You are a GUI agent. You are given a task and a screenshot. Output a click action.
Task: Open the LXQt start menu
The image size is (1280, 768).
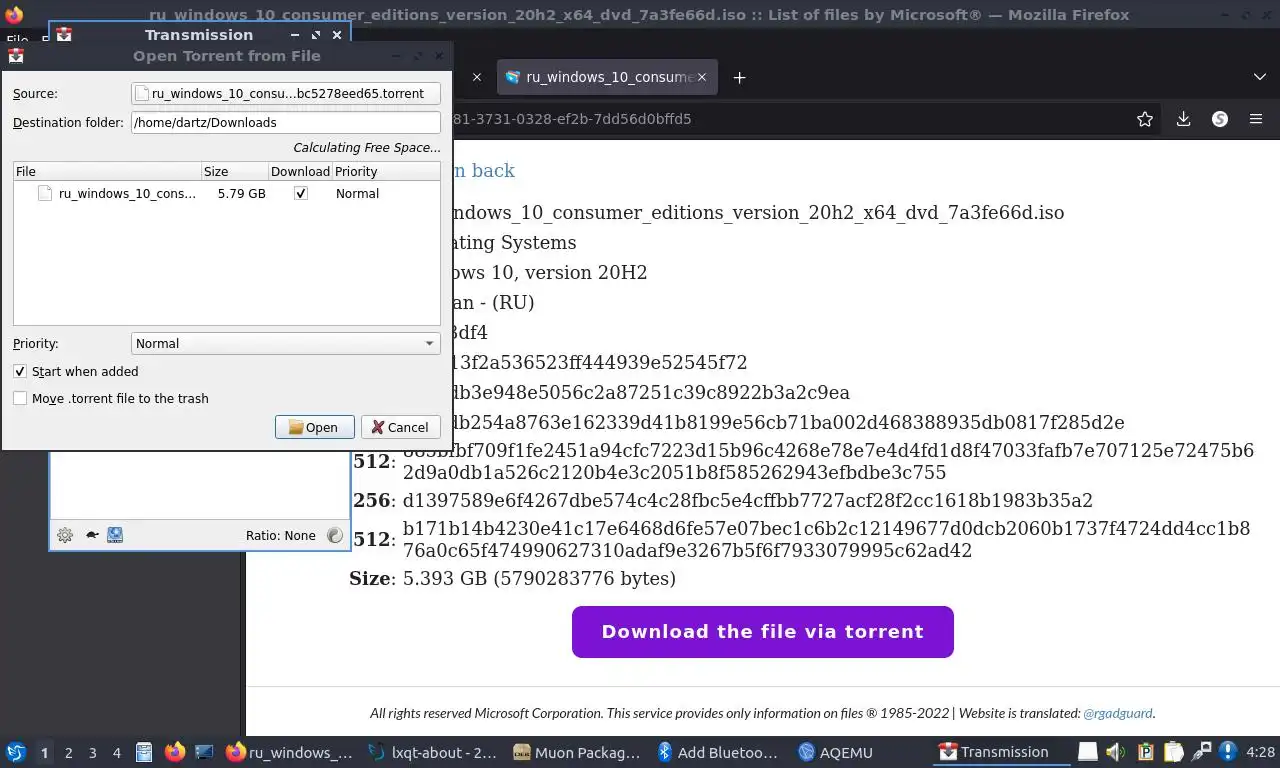(16, 752)
